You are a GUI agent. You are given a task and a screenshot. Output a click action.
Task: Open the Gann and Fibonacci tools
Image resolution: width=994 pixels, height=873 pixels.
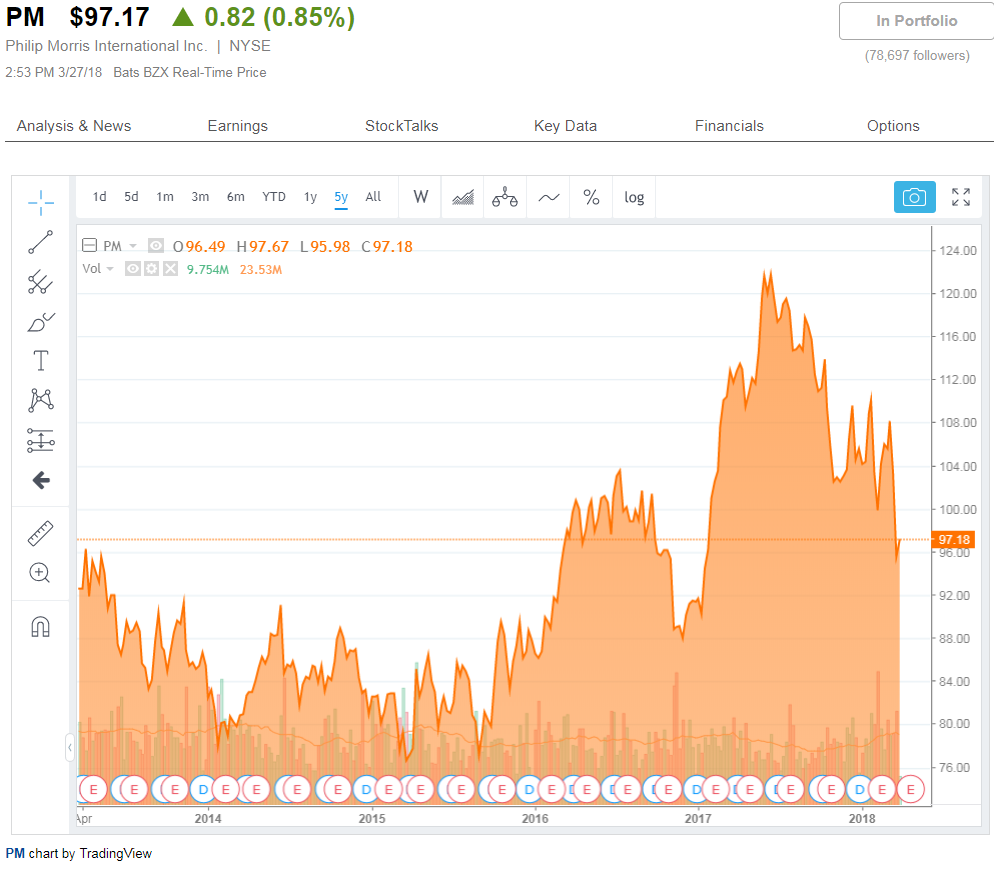40,282
